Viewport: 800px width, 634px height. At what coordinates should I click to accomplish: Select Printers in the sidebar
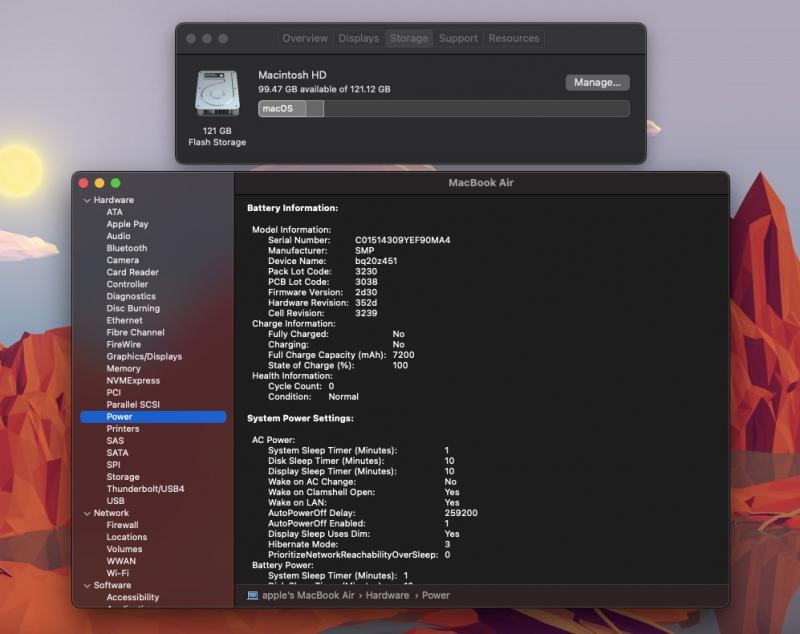122,429
